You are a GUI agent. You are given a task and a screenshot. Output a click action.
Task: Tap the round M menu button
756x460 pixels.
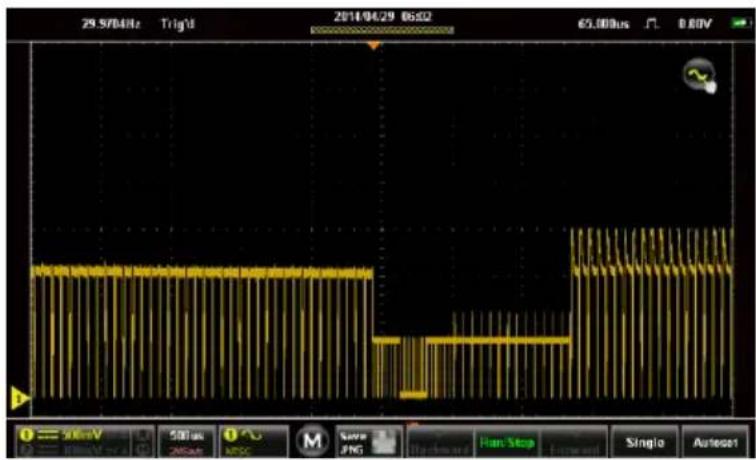click(x=312, y=440)
